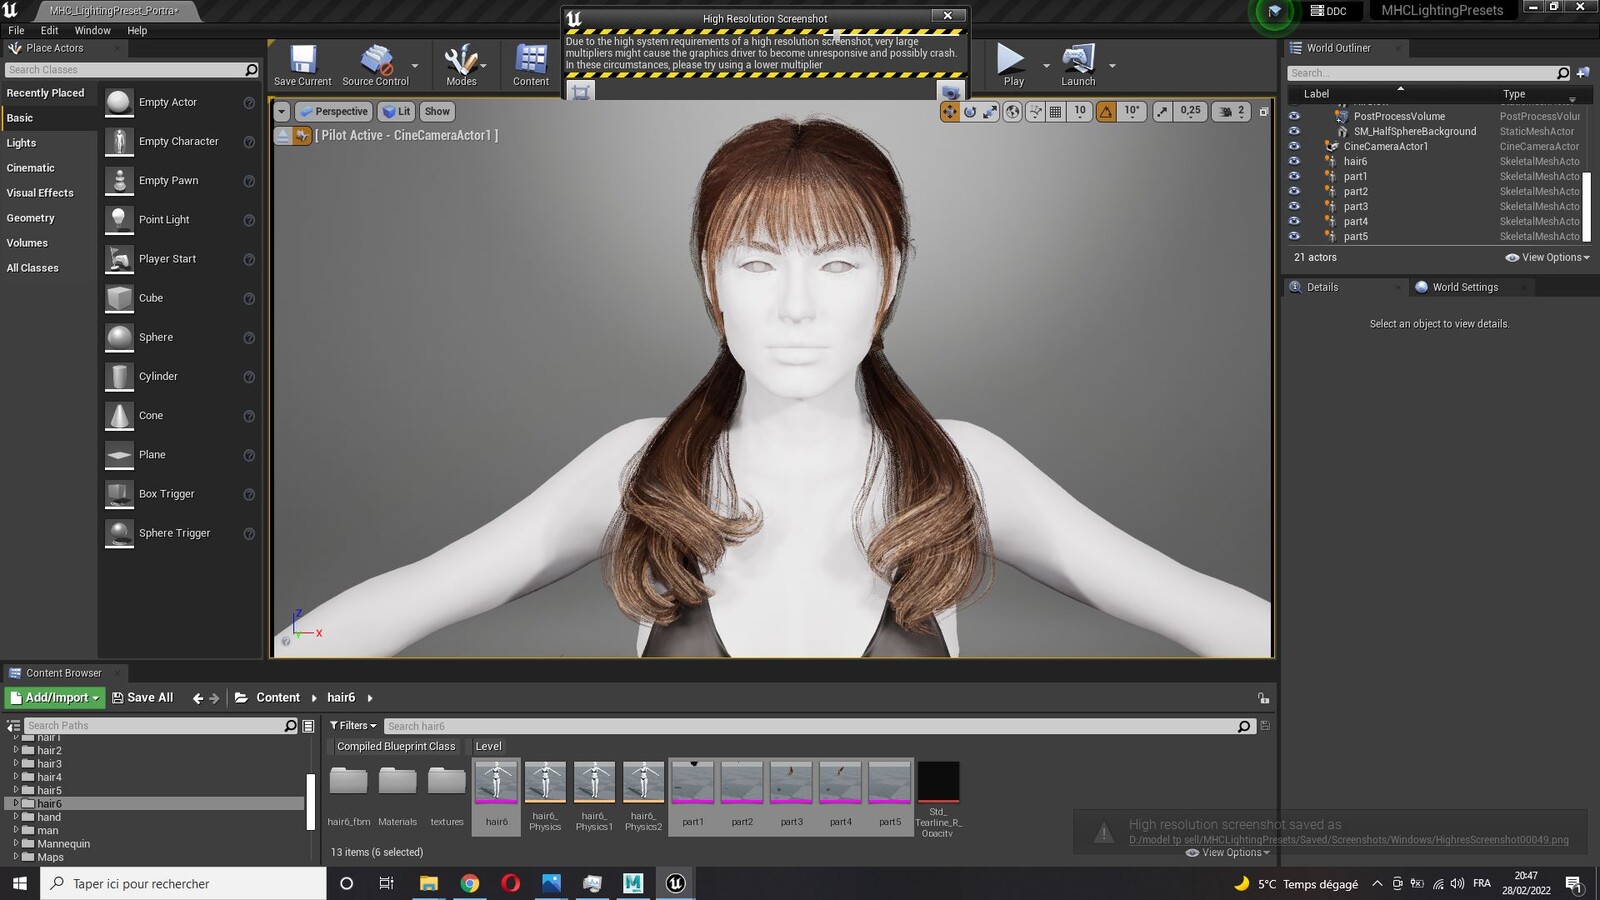
Task: Maximize or restore the viewport icon
Action: pyautogui.click(x=1264, y=112)
